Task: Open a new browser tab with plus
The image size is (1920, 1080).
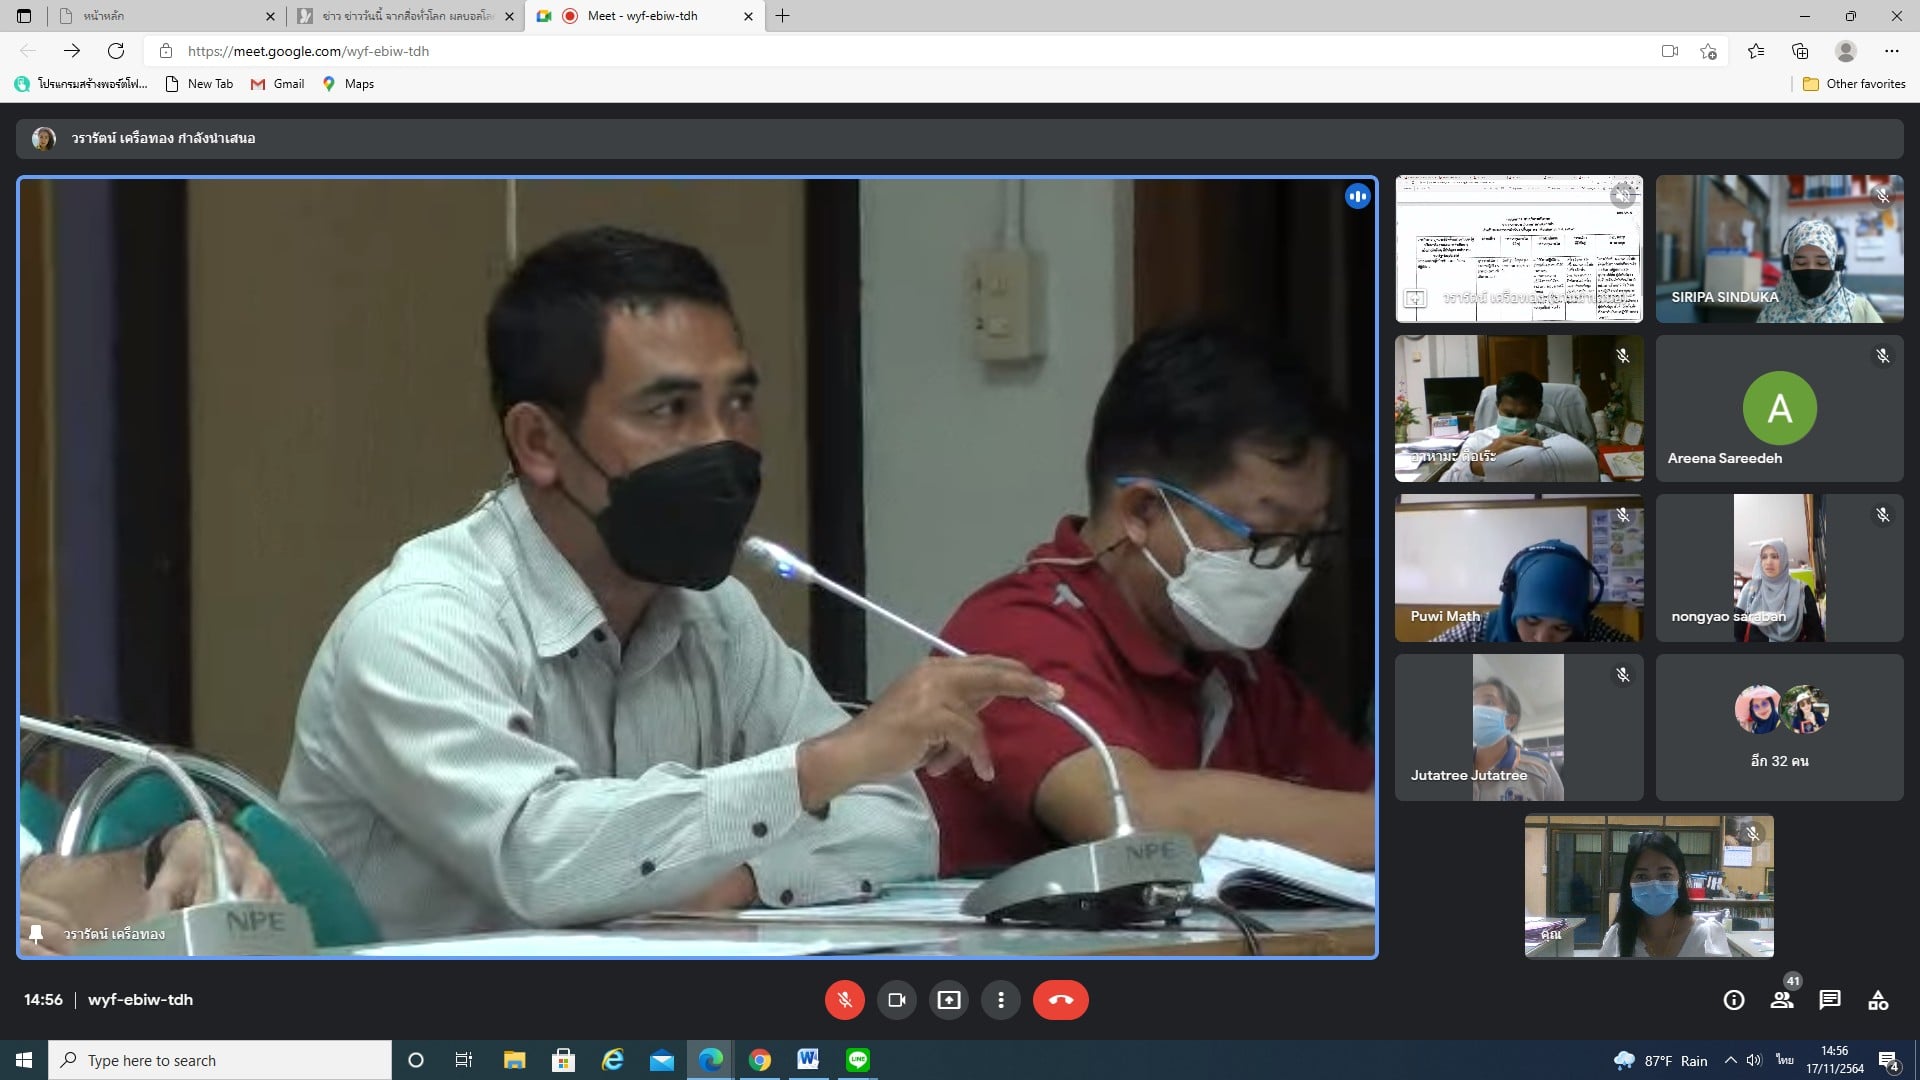Action: click(783, 16)
